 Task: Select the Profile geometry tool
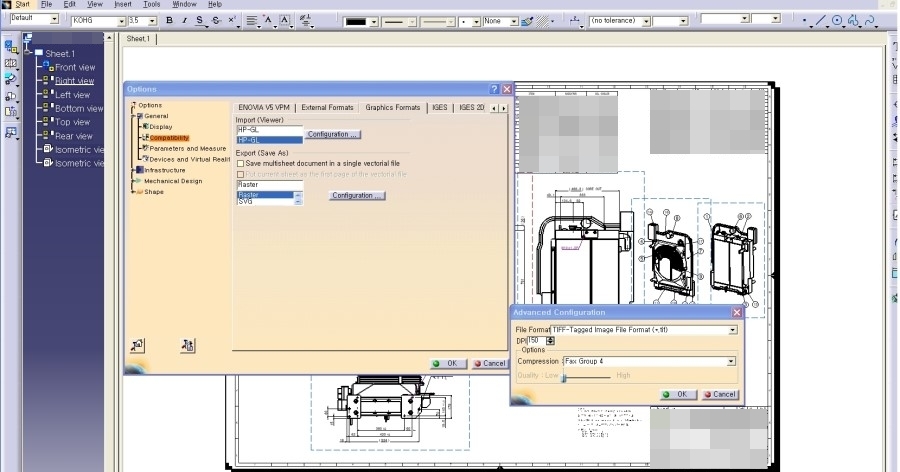(x=854, y=21)
